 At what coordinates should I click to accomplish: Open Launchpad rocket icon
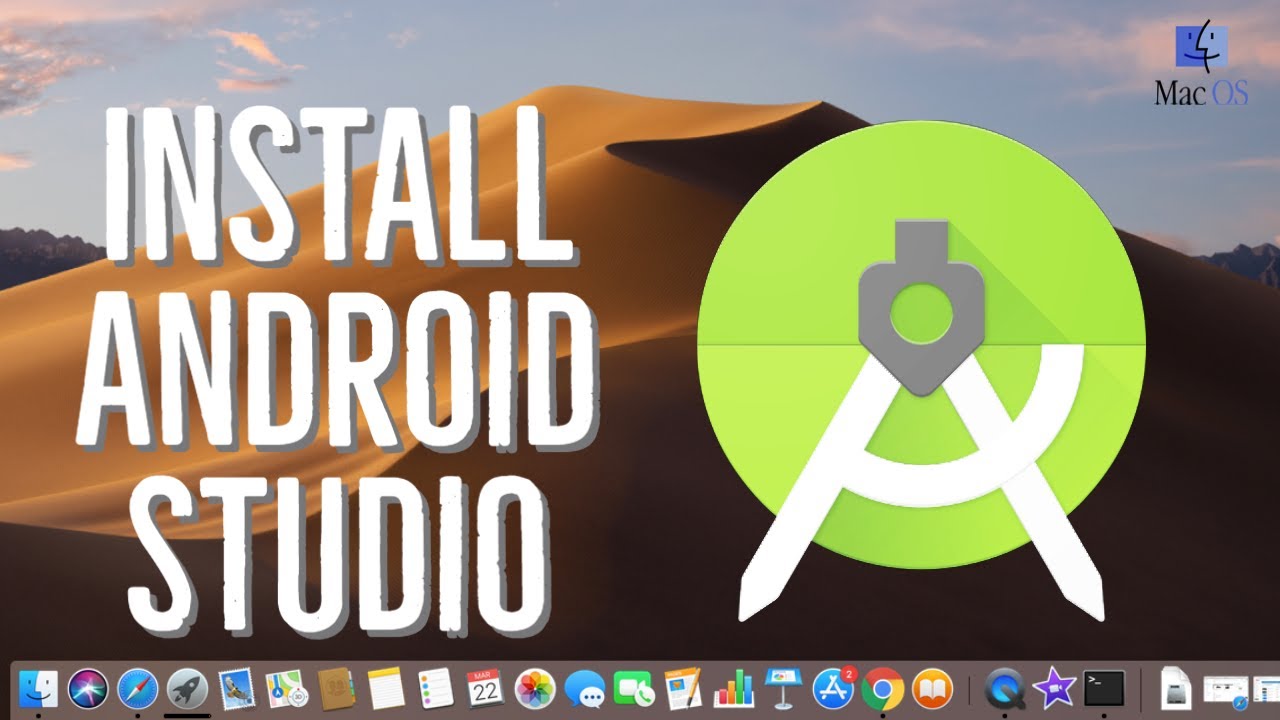[187, 688]
